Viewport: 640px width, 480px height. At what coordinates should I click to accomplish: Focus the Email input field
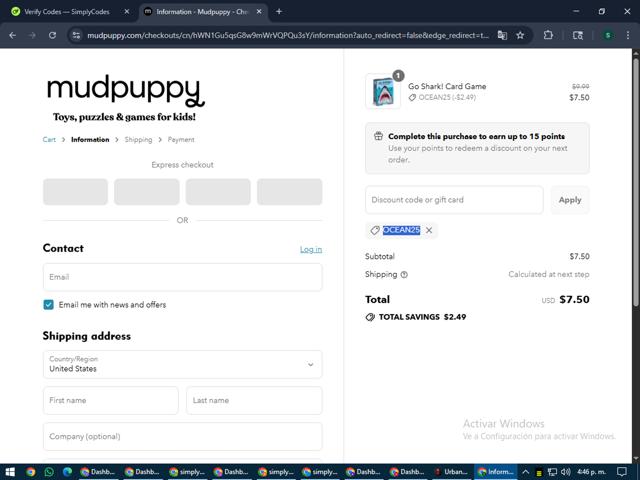pyautogui.click(x=182, y=277)
